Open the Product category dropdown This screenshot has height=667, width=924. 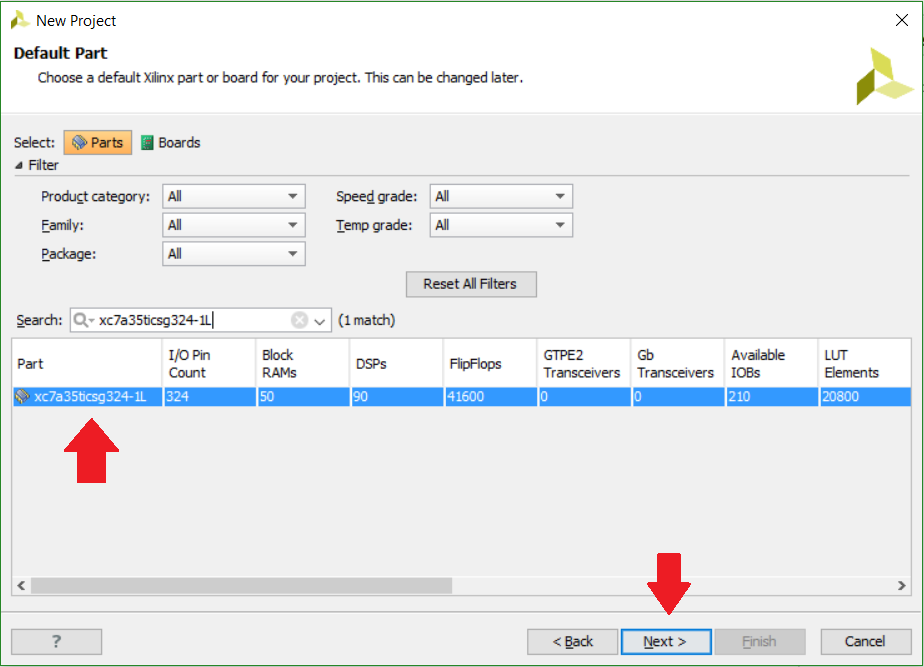point(233,196)
